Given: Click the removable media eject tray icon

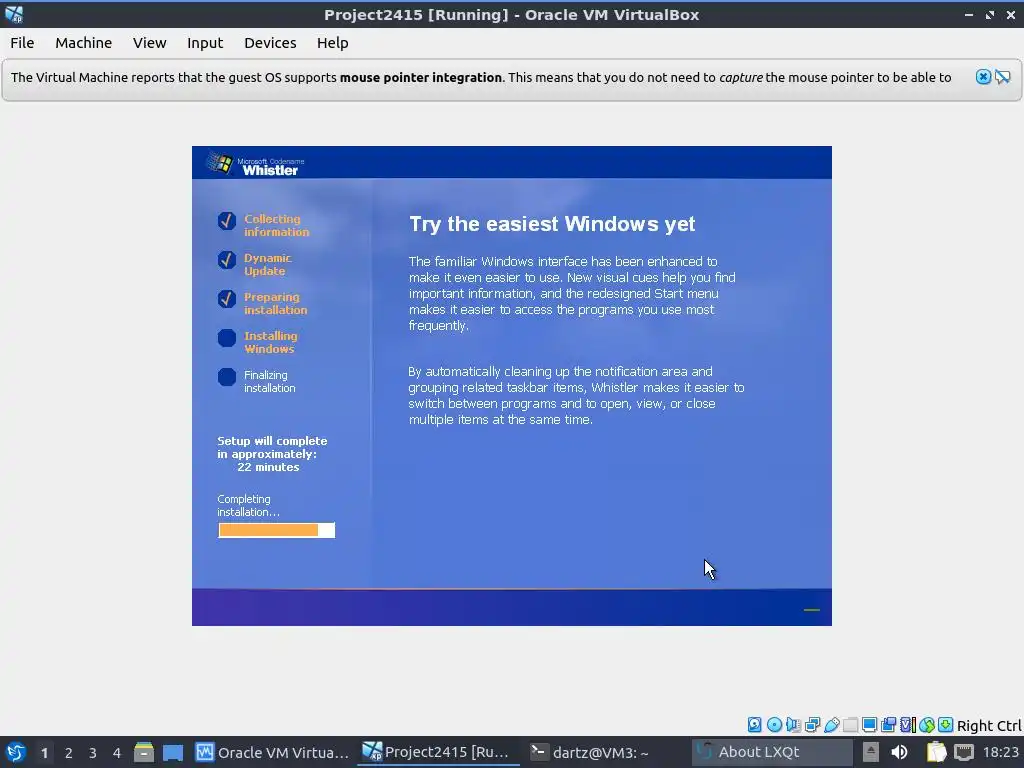Looking at the screenshot, I should click(x=871, y=752).
